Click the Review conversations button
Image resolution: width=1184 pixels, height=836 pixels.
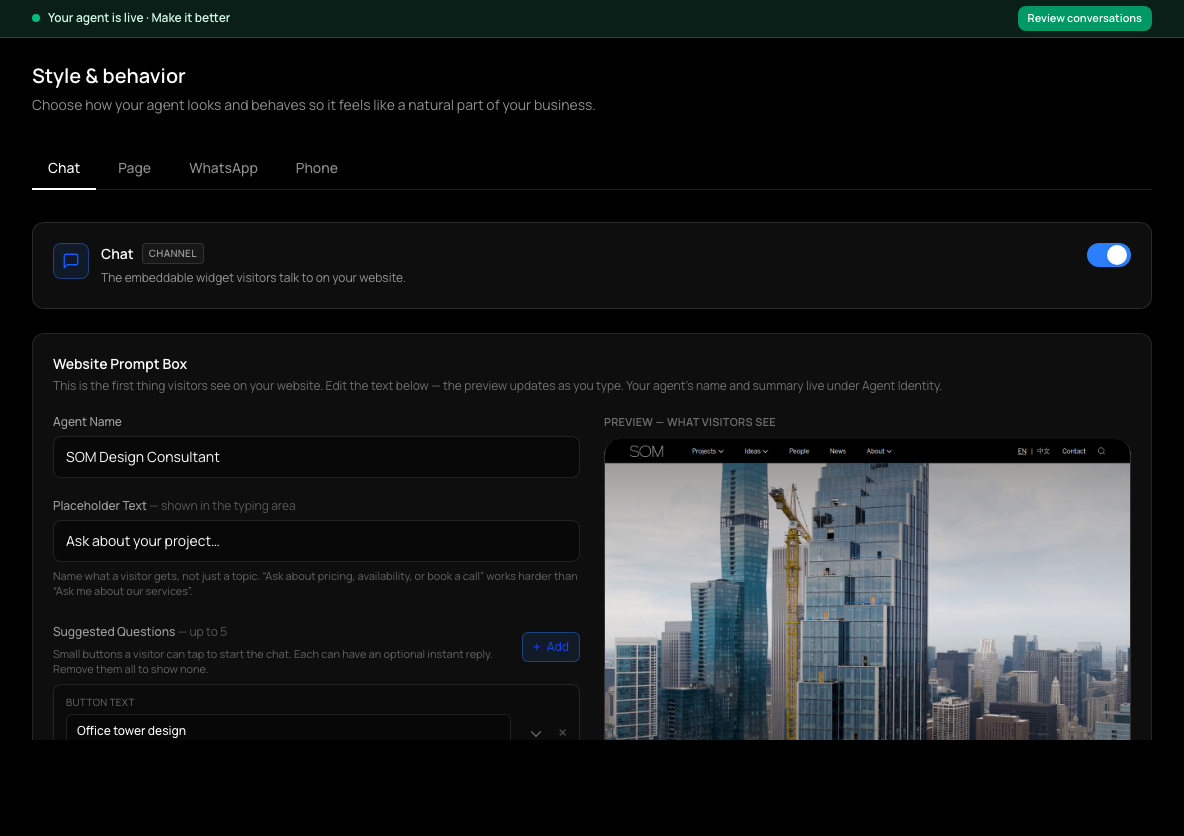1084,18
